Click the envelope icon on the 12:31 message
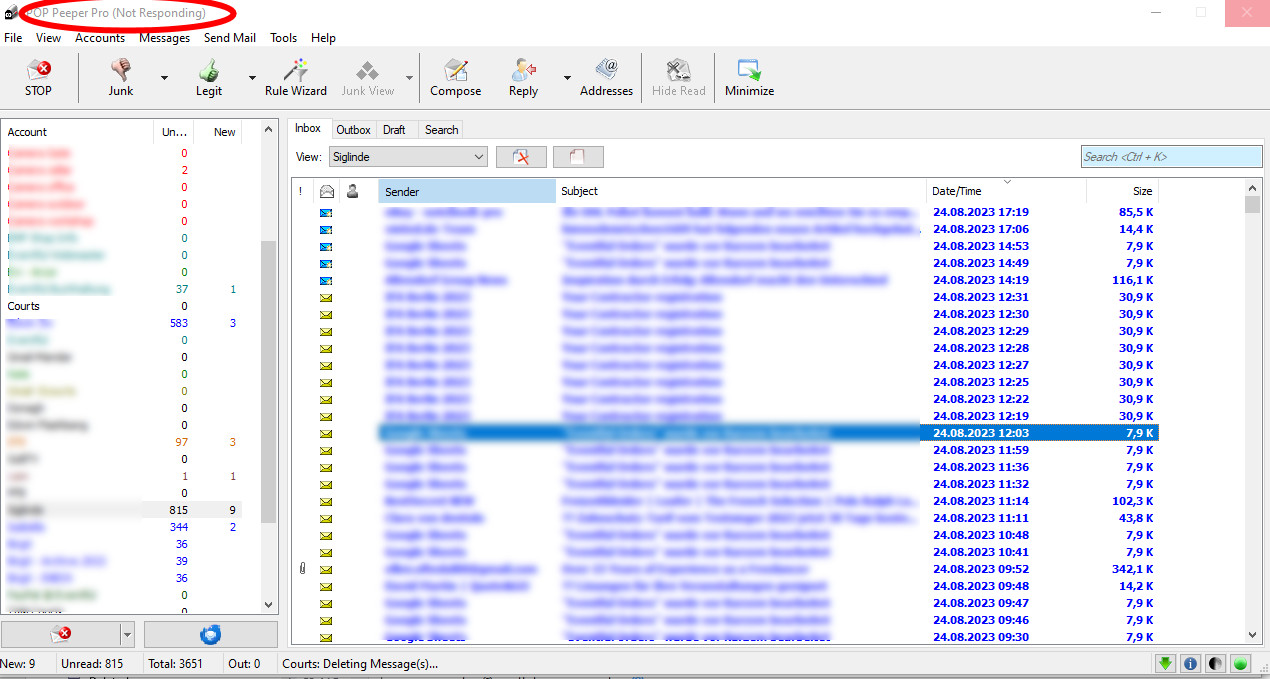Screen dimensions: 1270x679 point(326,297)
